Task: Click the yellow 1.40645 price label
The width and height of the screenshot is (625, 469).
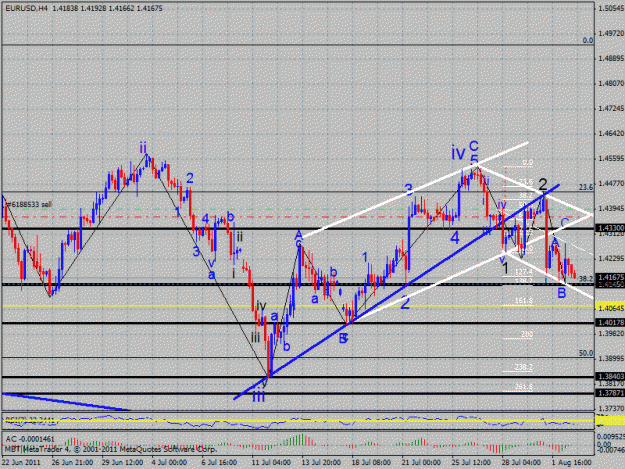Action: [610, 308]
